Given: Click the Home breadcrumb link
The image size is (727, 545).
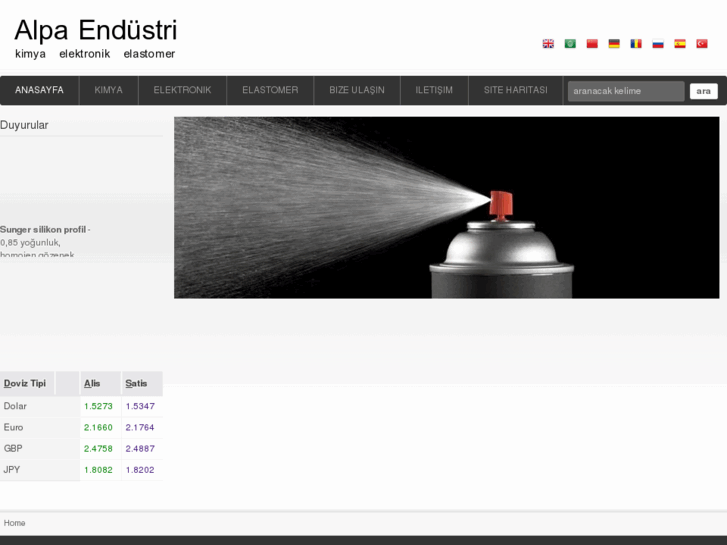Looking at the screenshot, I should pyautogui.click(x=14, y=523).
